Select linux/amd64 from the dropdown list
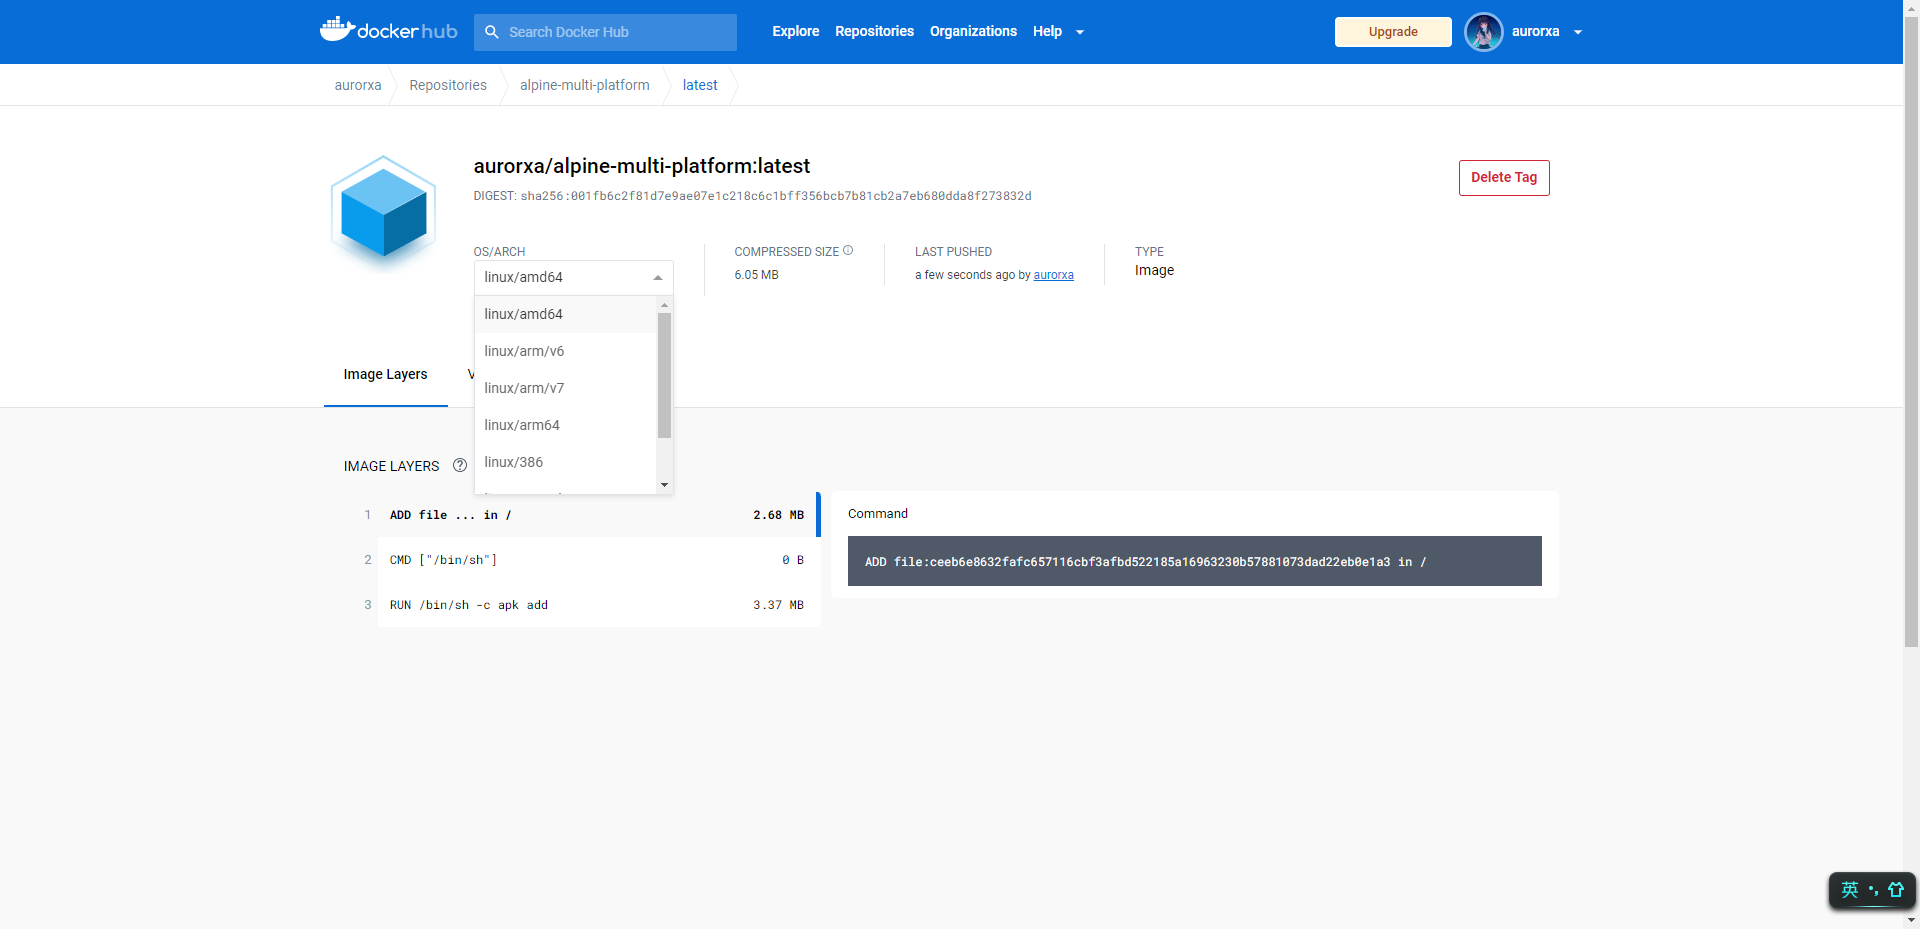Viewport: 1920px width, 929px height. (565, 314)
